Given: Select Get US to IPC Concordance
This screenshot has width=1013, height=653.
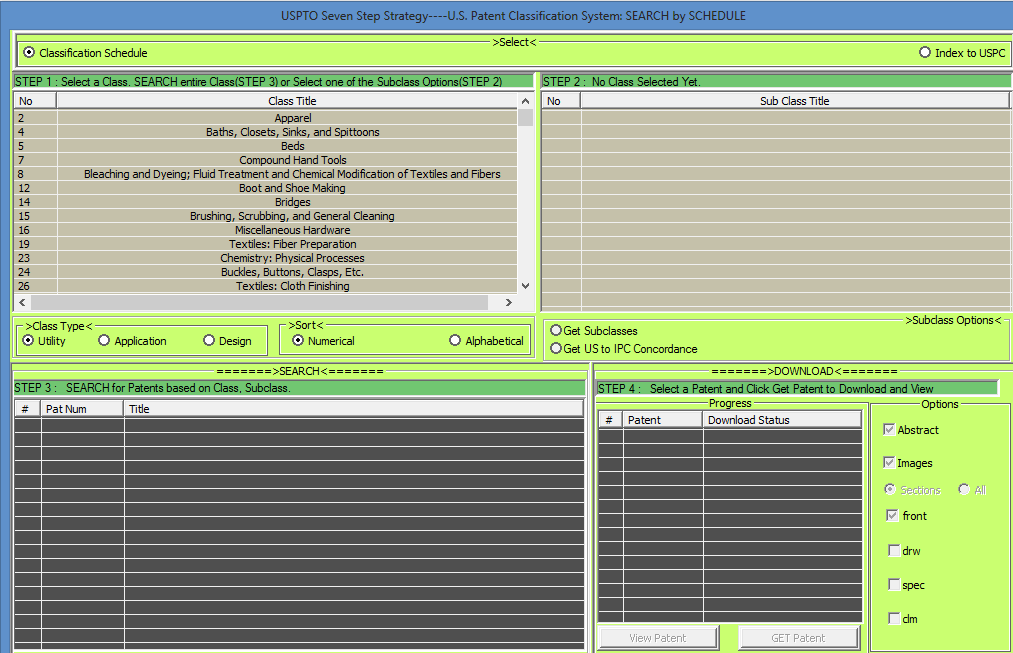Looking at the screenshot, I should (556, 348).
